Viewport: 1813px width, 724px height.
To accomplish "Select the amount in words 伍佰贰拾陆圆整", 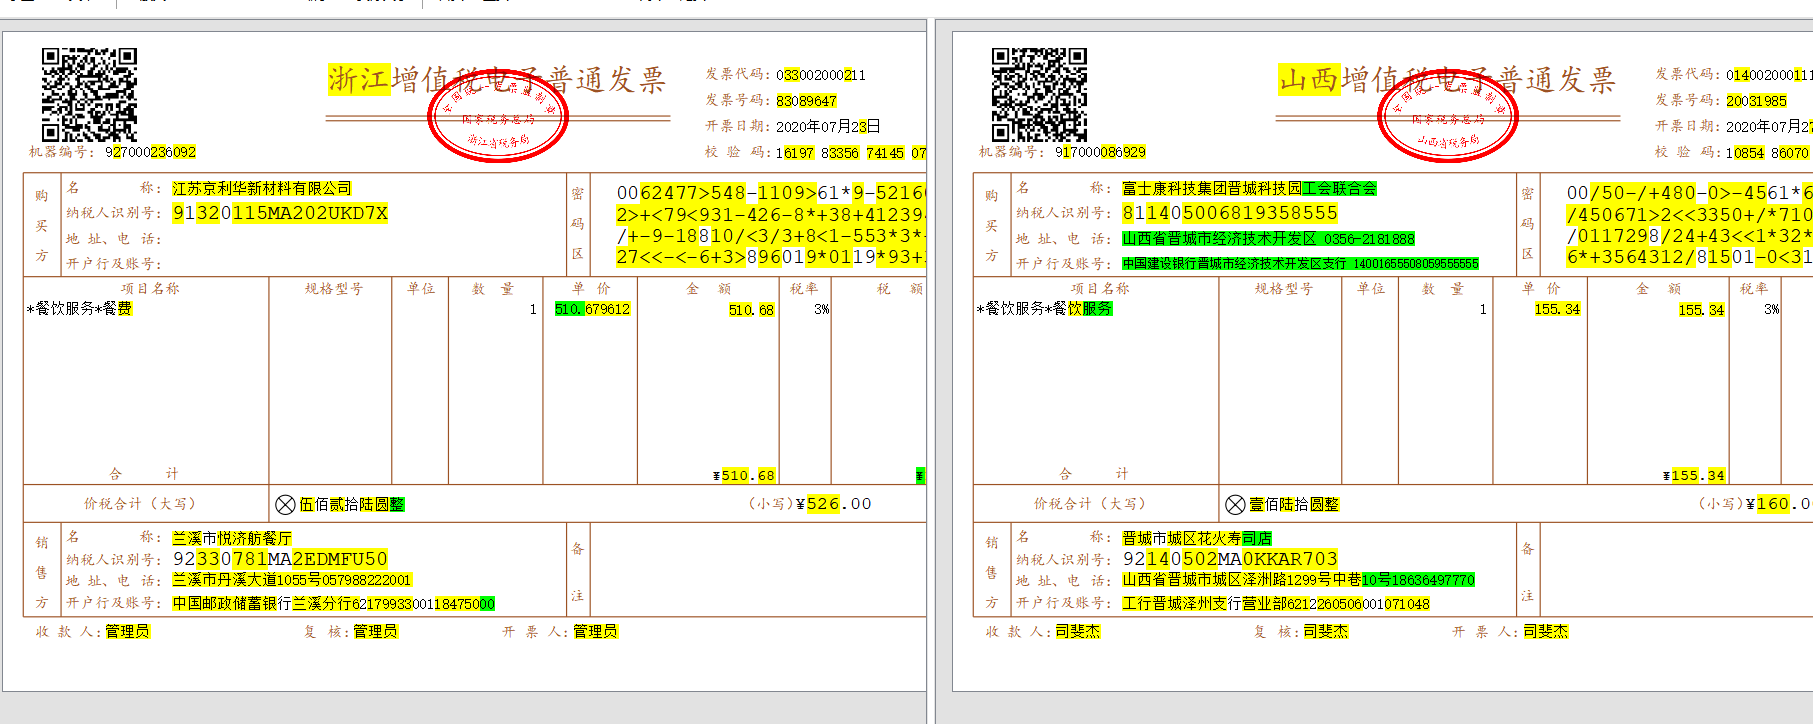I will tap(352, 504).
